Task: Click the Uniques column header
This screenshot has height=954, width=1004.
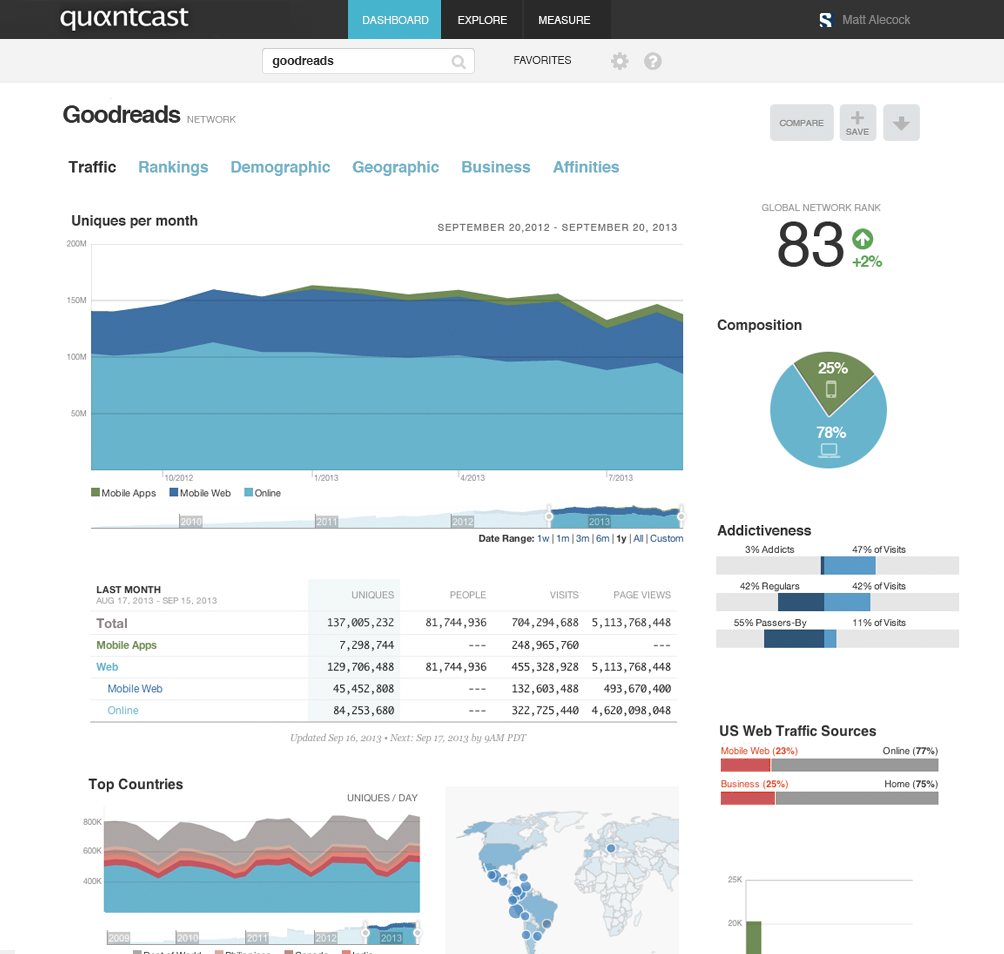Action: [x=373, y=595]
